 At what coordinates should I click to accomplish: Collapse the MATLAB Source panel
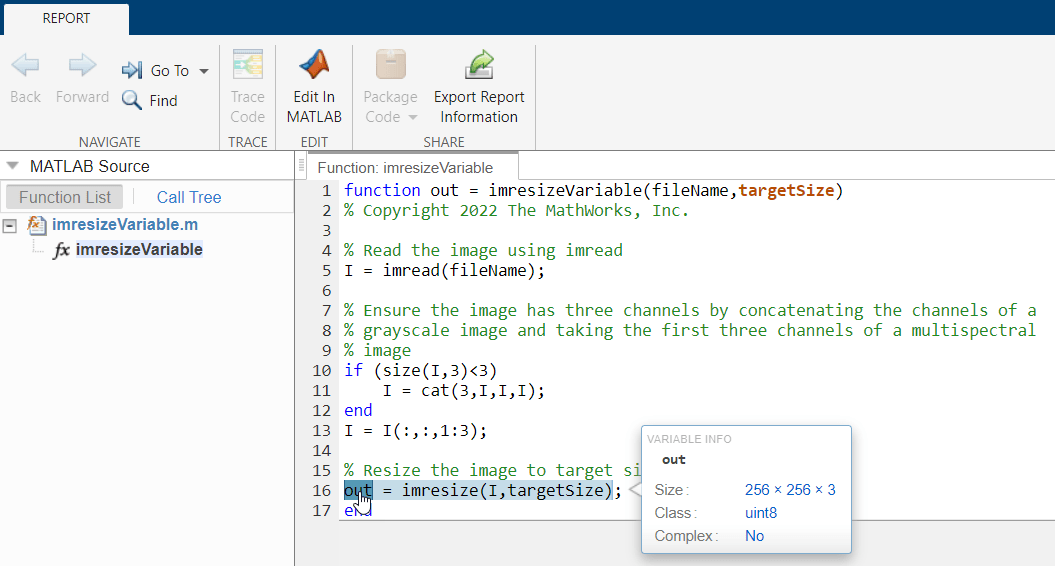pos(13,166)
